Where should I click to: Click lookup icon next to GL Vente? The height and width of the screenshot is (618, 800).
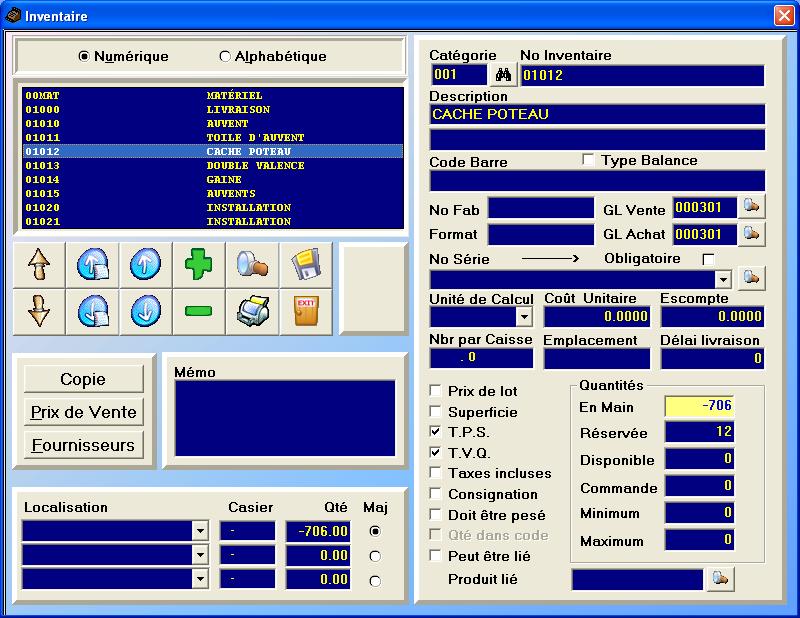[751, 207]
